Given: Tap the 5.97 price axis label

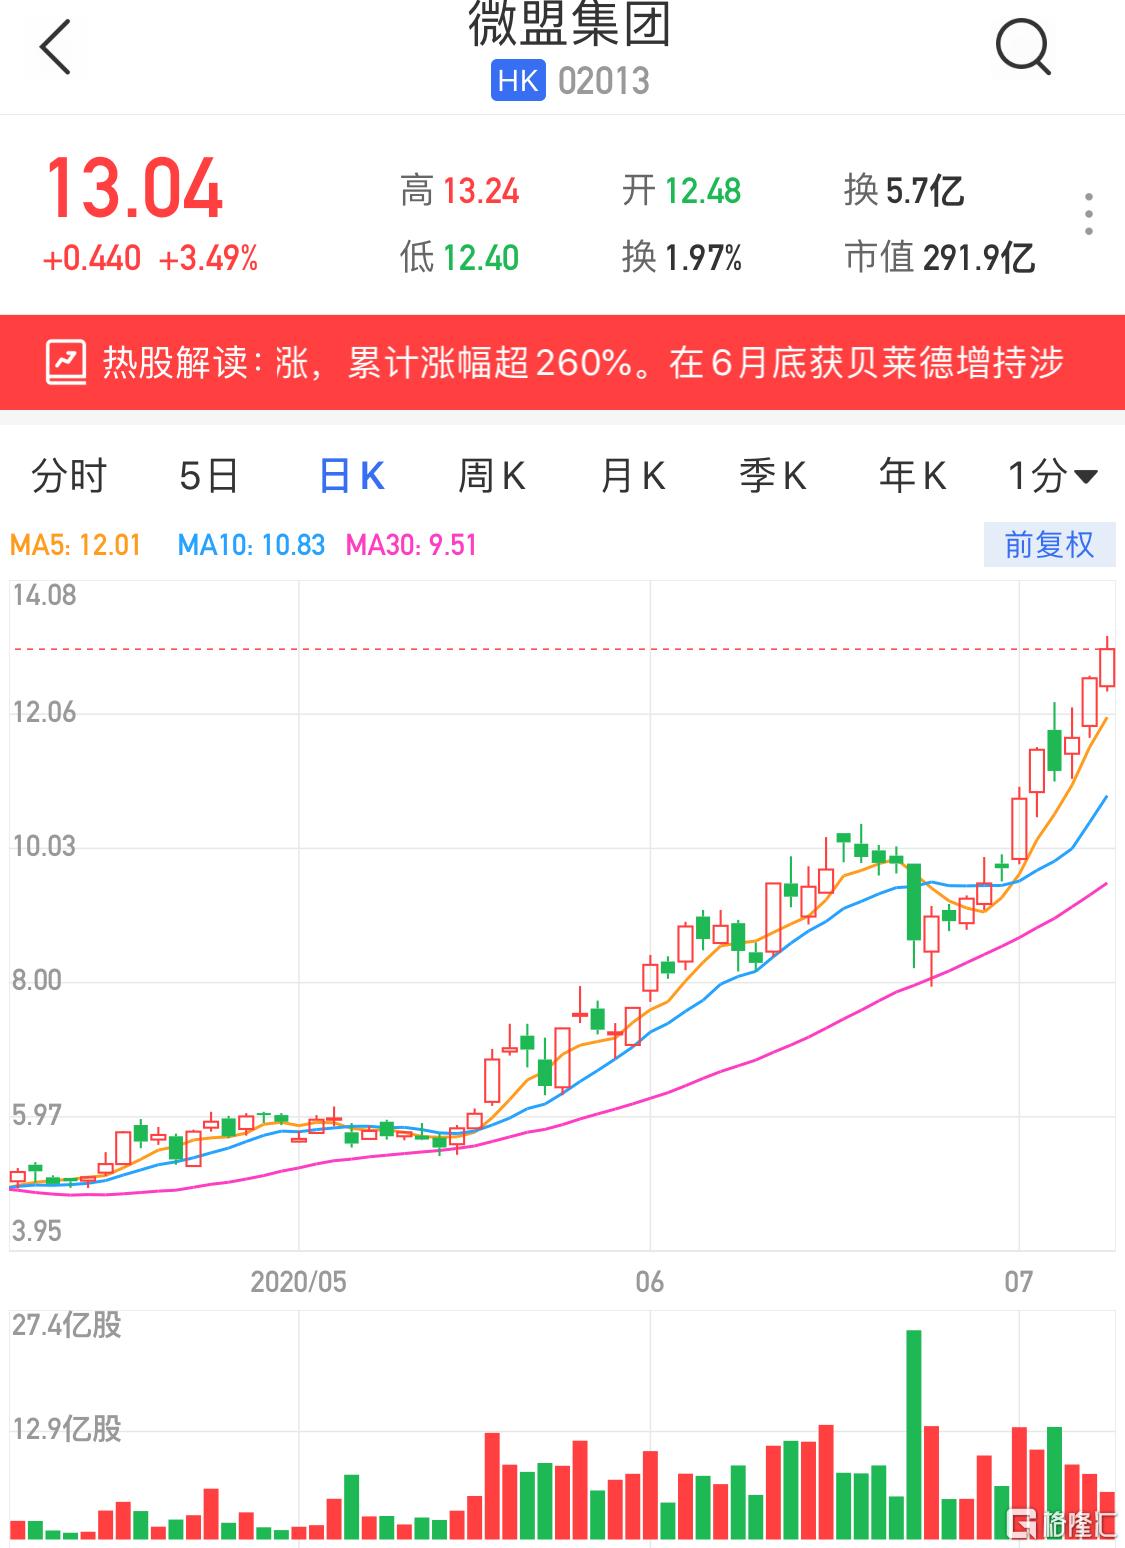Looking at the screenshot, I should tap(37, 1115).
